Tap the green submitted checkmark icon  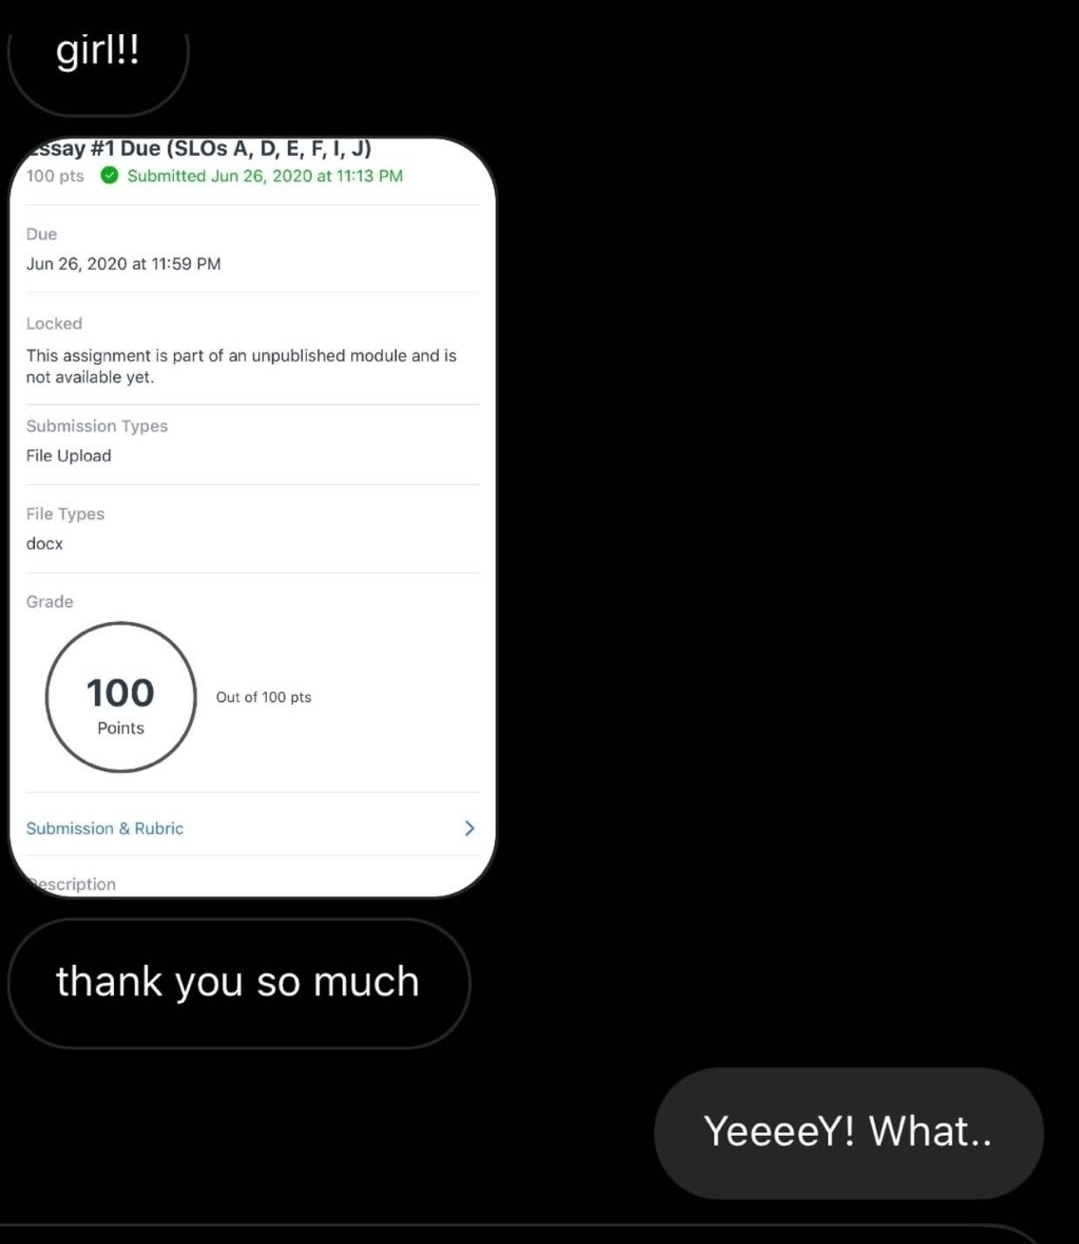[110, 176]
